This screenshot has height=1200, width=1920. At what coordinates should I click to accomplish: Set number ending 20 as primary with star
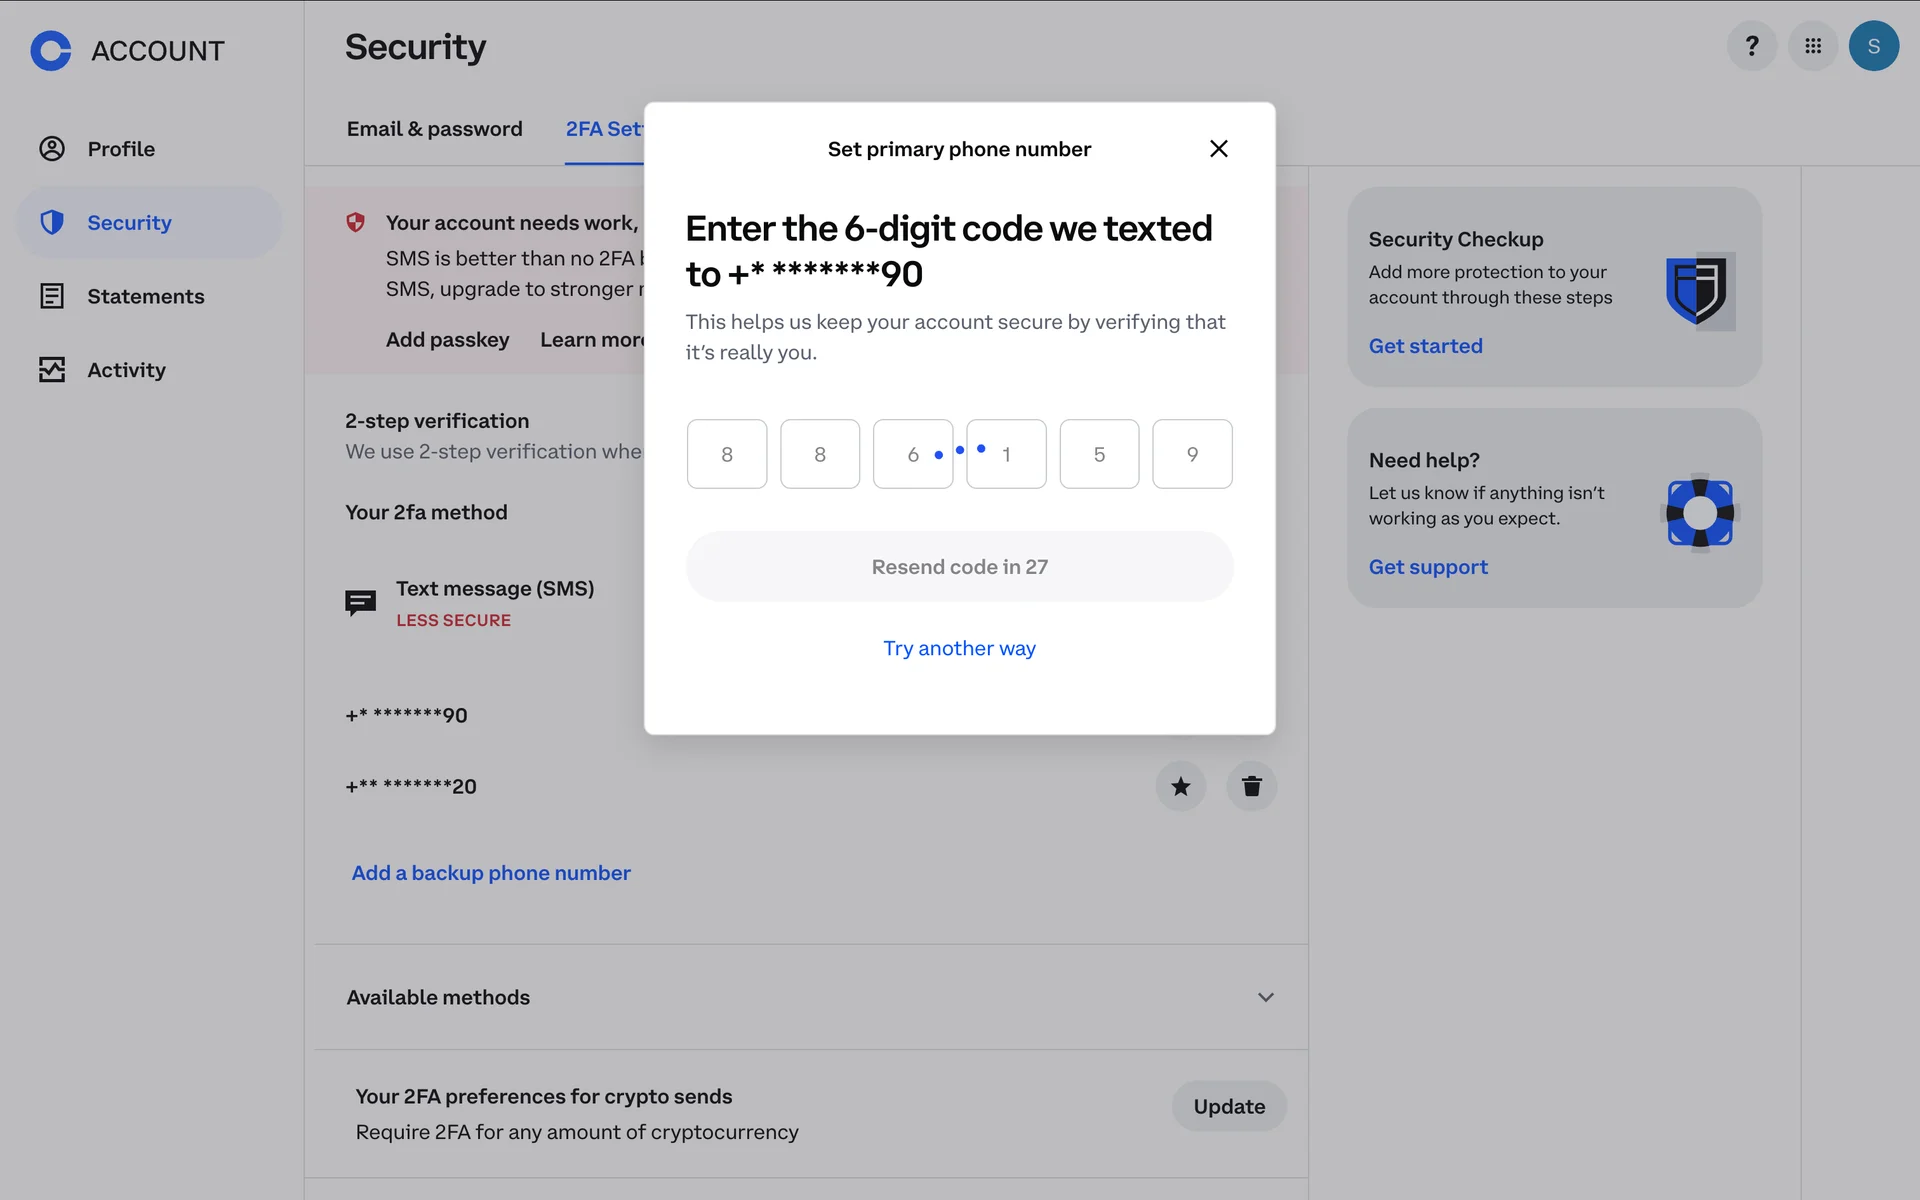point(1180,786)
